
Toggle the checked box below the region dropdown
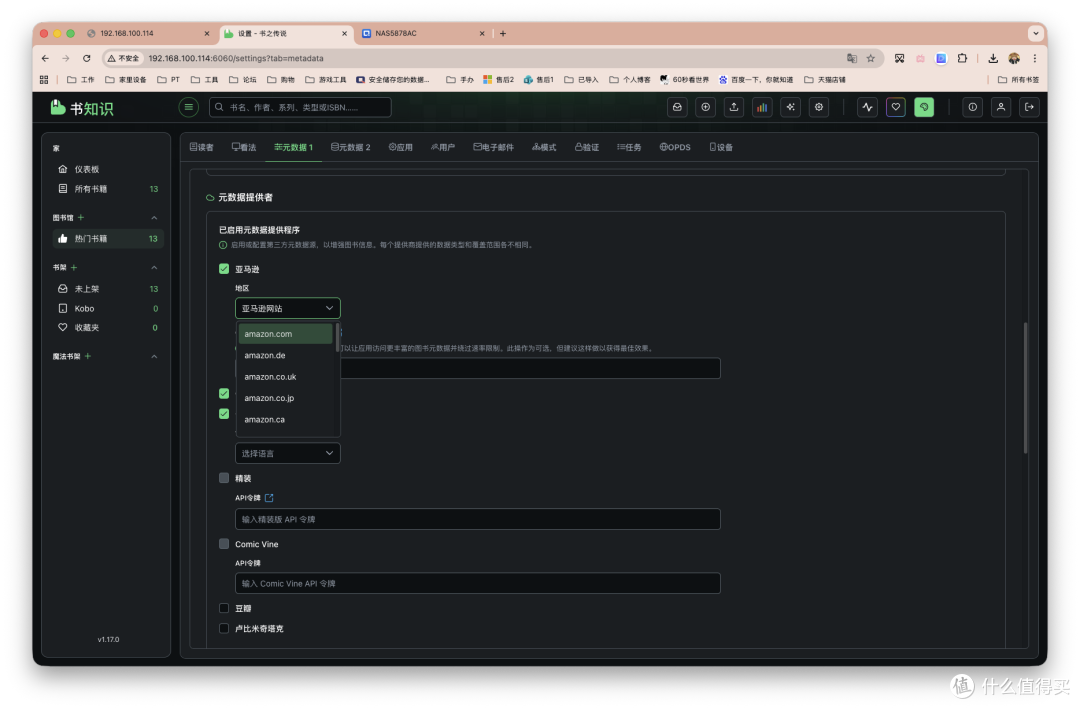(224, 393)
